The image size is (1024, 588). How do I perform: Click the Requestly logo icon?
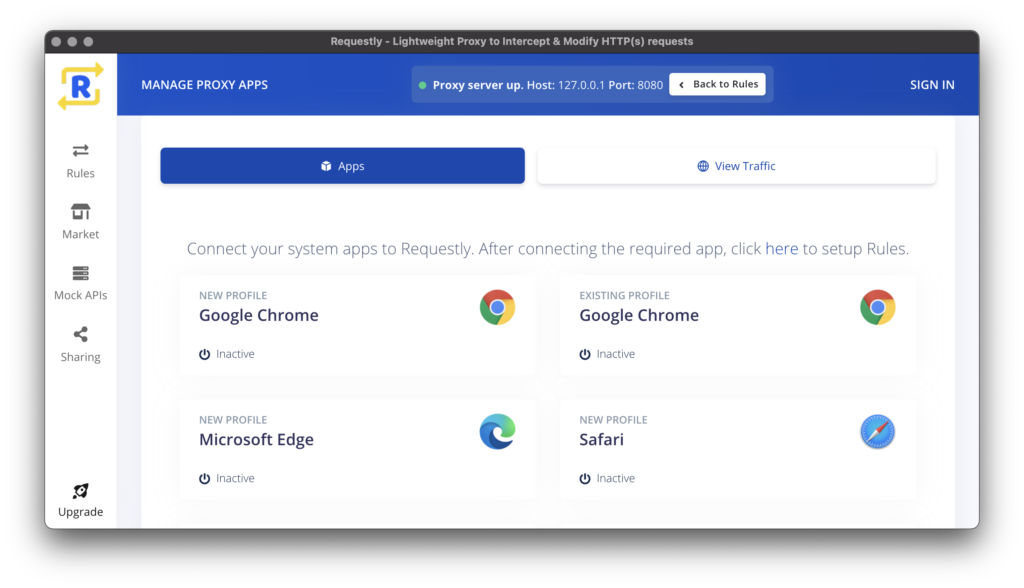[80, 86]
